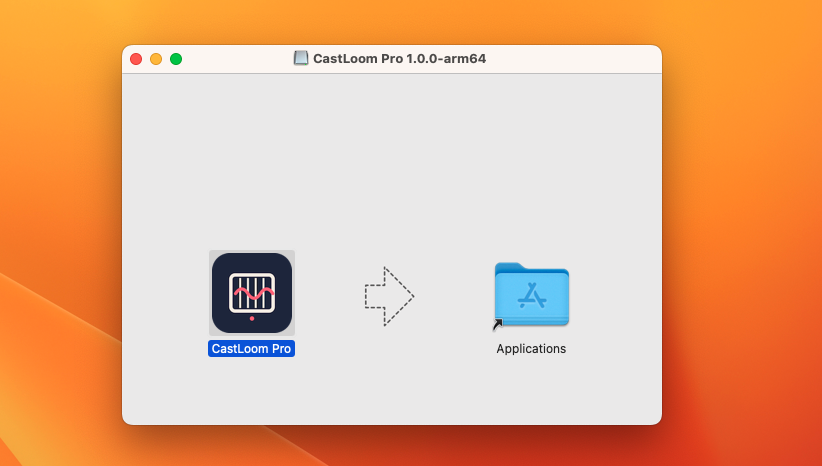The height and width of the screenshot is (466, 822).
Task: Click the Applications folder name label
Action: pos(531,349)
